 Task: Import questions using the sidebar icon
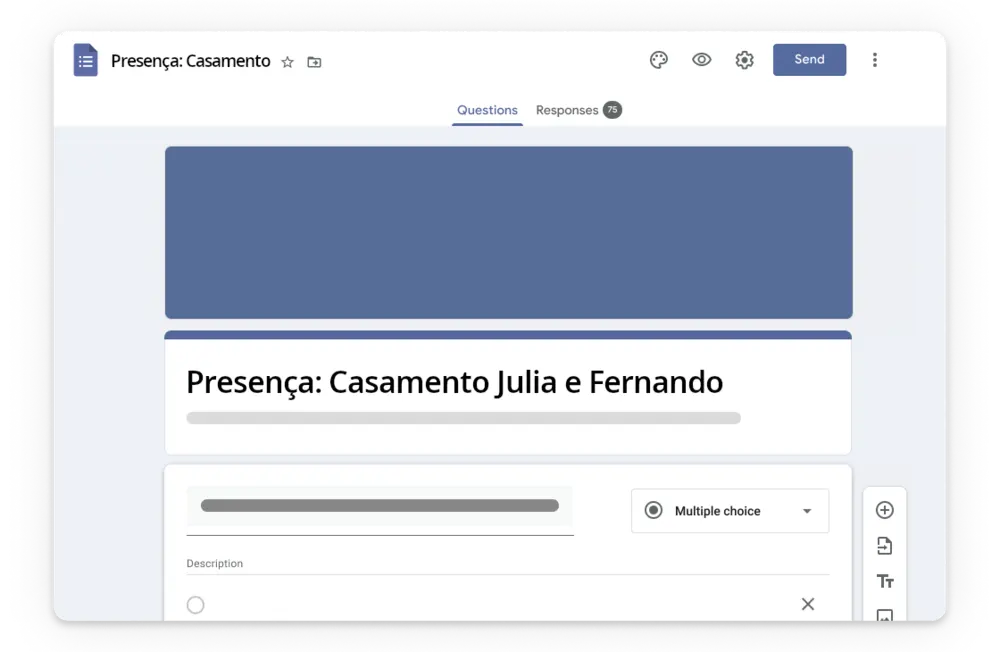(x=885, y=545)
